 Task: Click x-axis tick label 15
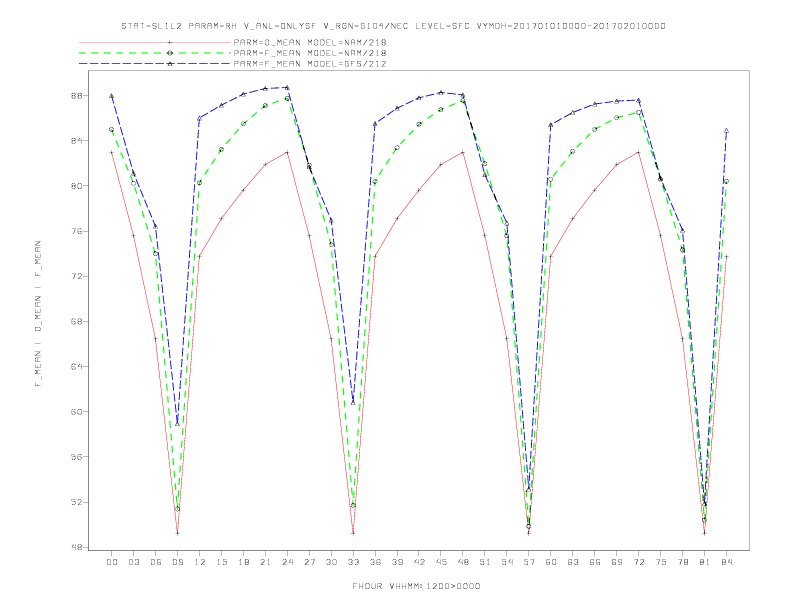222,562
